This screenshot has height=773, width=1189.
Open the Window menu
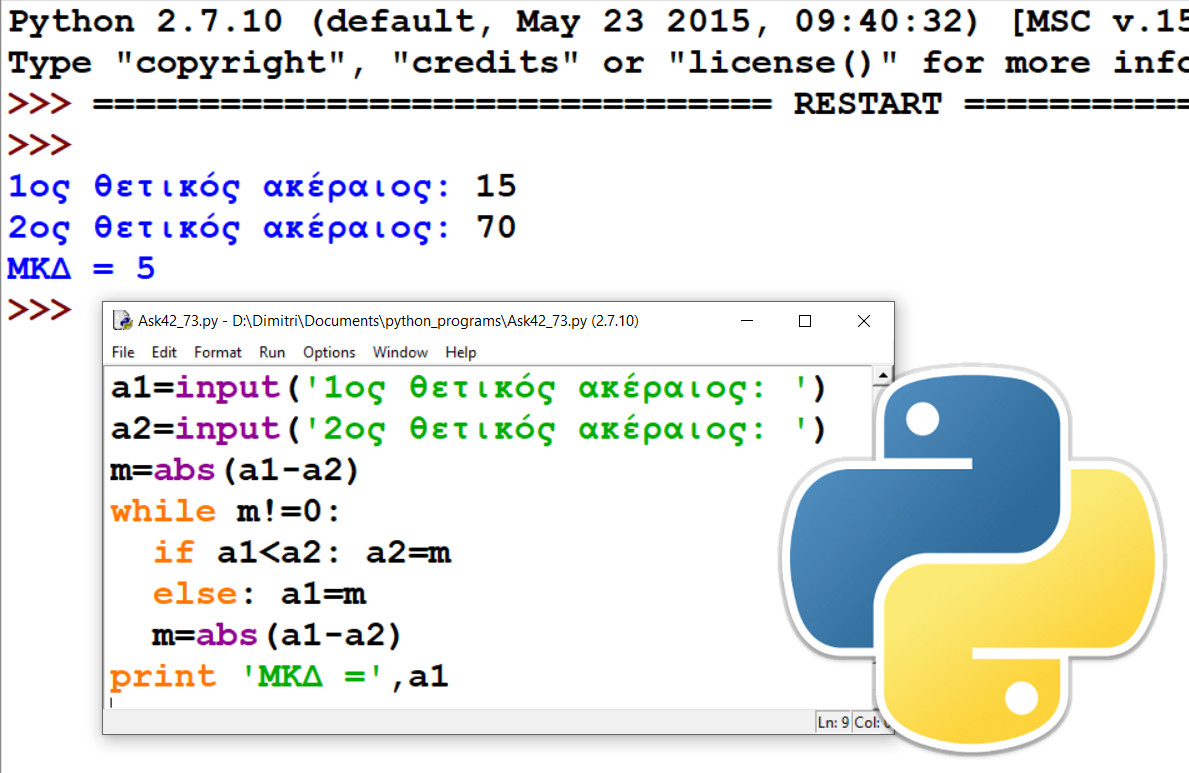400,352
